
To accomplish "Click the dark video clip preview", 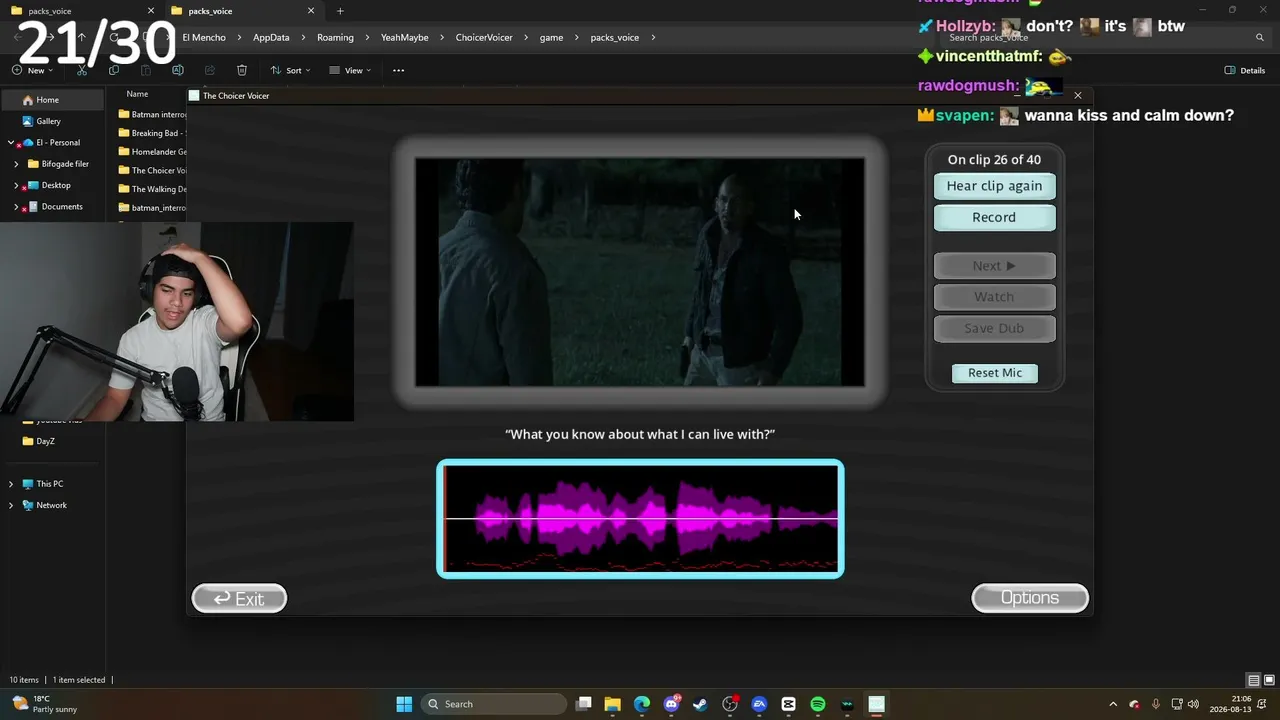I will tap(640, 272).
